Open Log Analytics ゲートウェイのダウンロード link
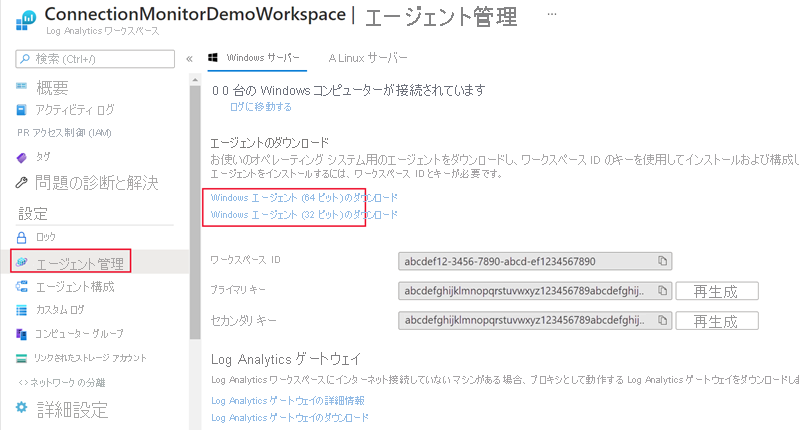Viewport: 799px width, 431px height. (290, 418)
